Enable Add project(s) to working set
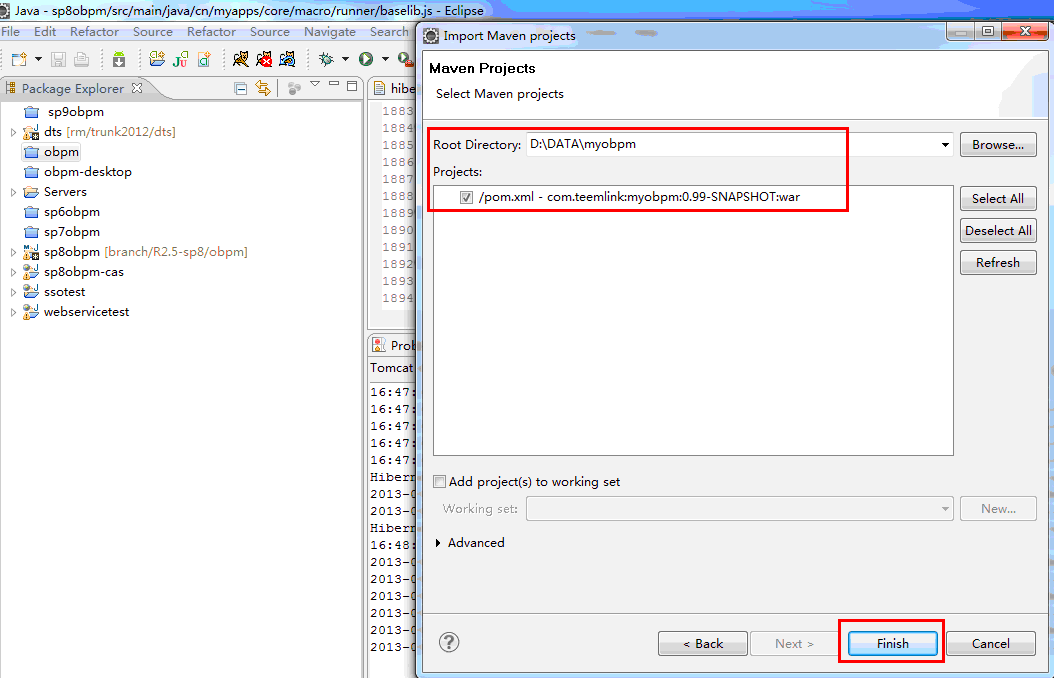Screen dimensions: 1054x678 tap(440, 482)
